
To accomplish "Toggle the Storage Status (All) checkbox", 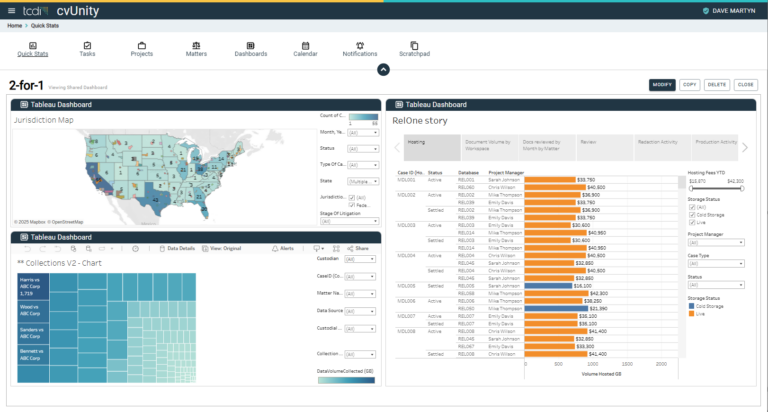I will click(692, 206).
